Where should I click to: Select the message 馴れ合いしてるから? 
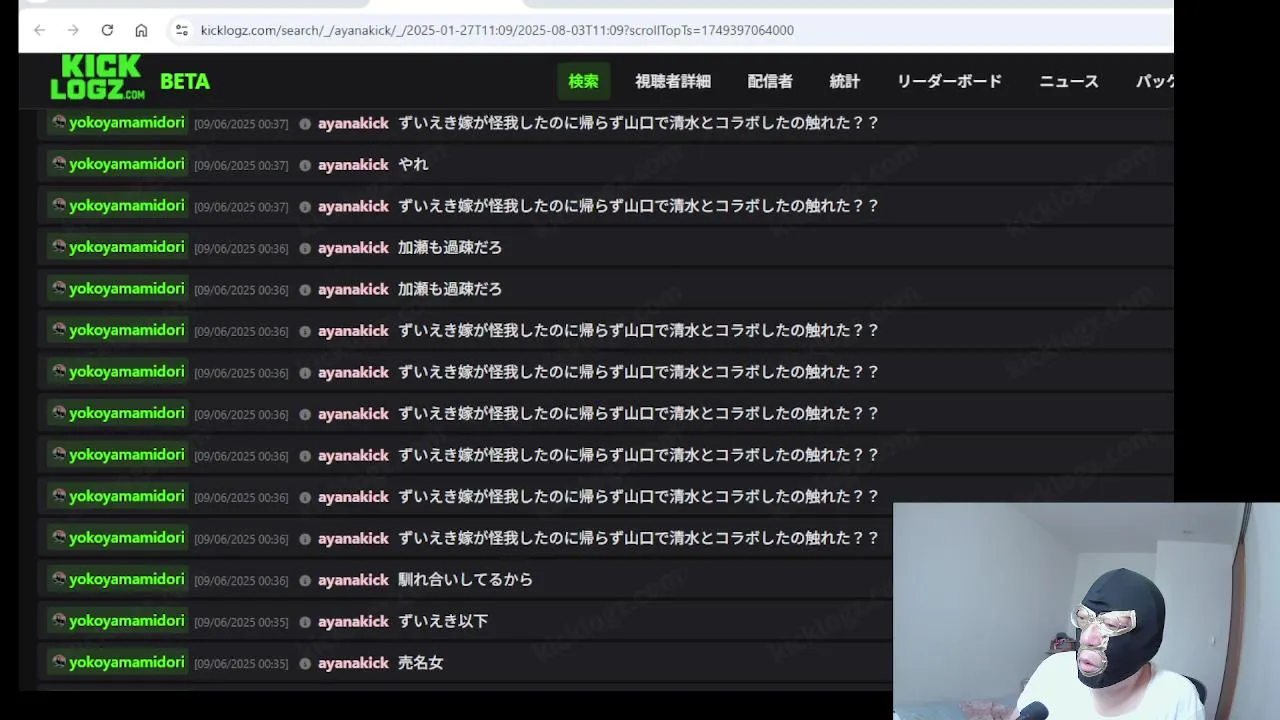[465, 579]
